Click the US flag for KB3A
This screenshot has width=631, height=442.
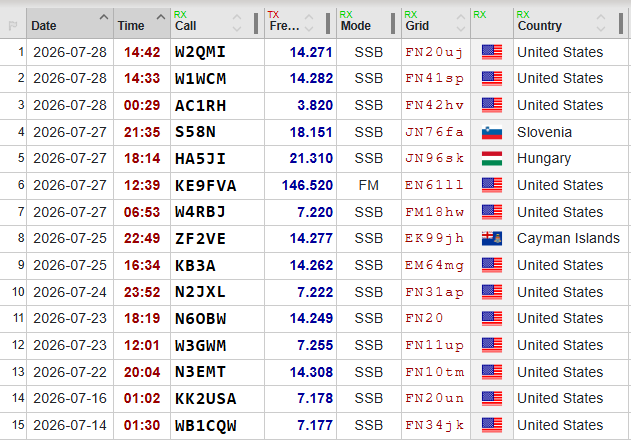pos(492,265)
